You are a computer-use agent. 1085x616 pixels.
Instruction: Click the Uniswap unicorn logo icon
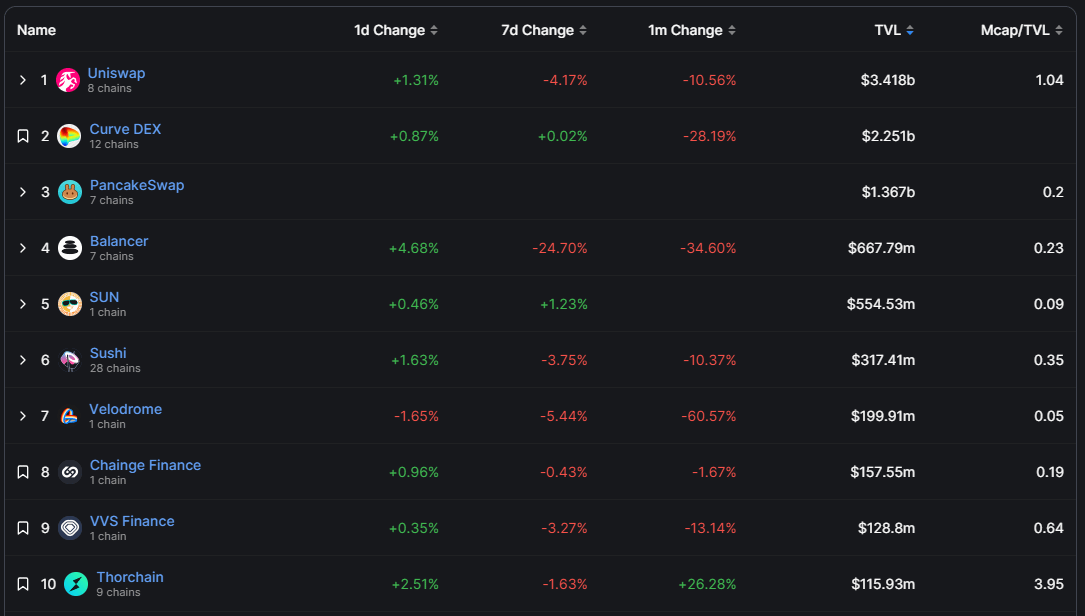pos(68,80)
